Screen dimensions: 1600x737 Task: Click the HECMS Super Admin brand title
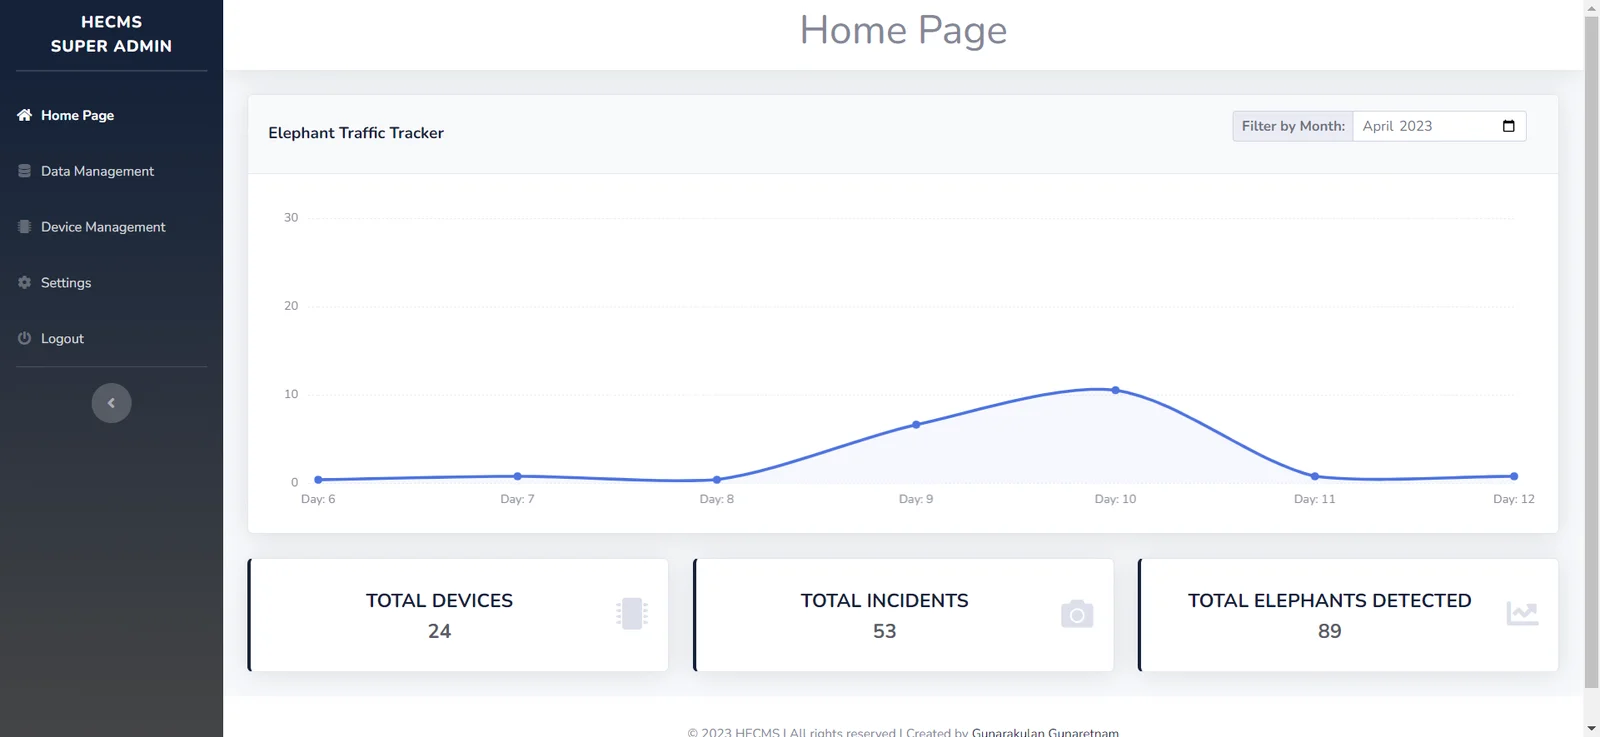(111, 34)
